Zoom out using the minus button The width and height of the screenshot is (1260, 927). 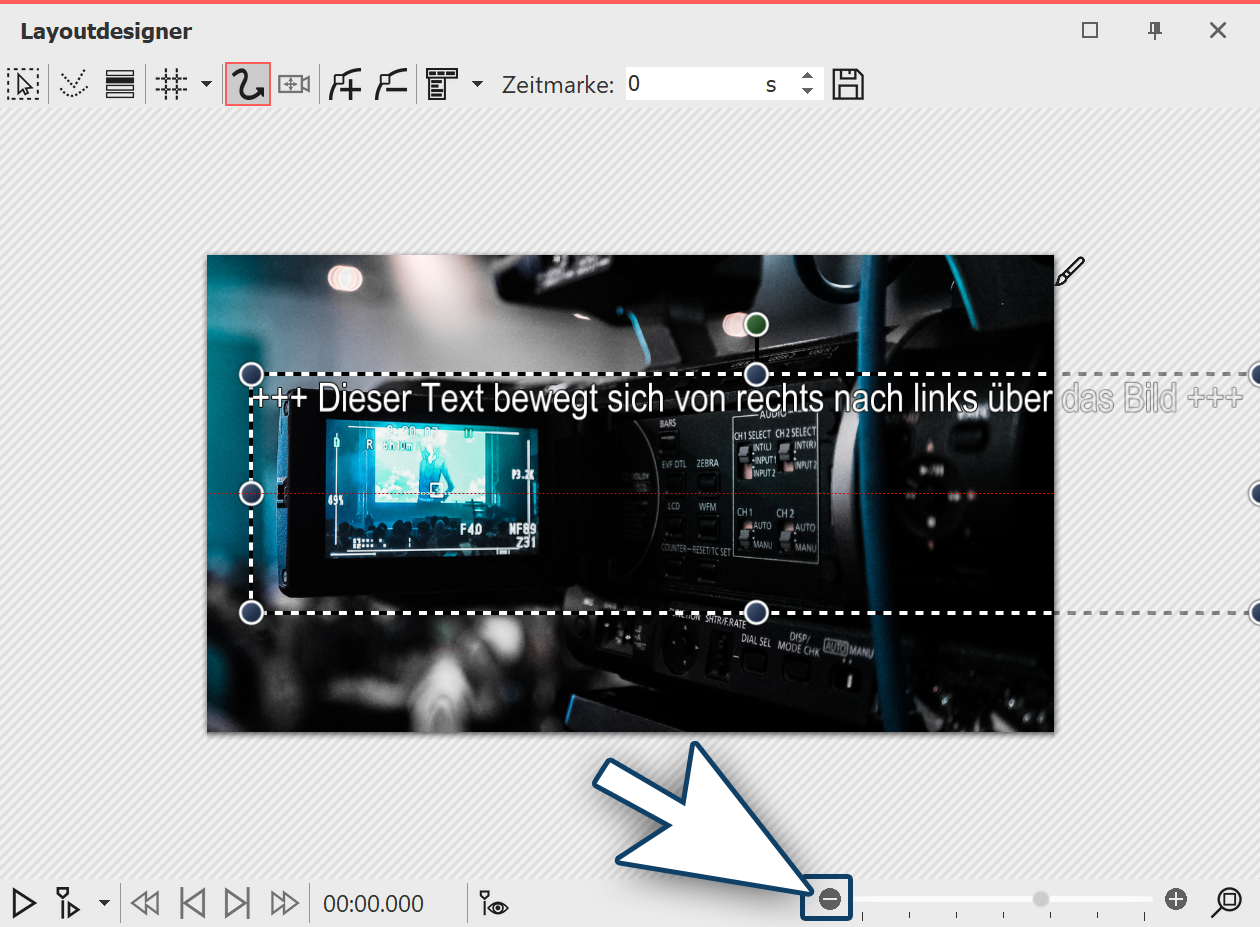(828, 898)
